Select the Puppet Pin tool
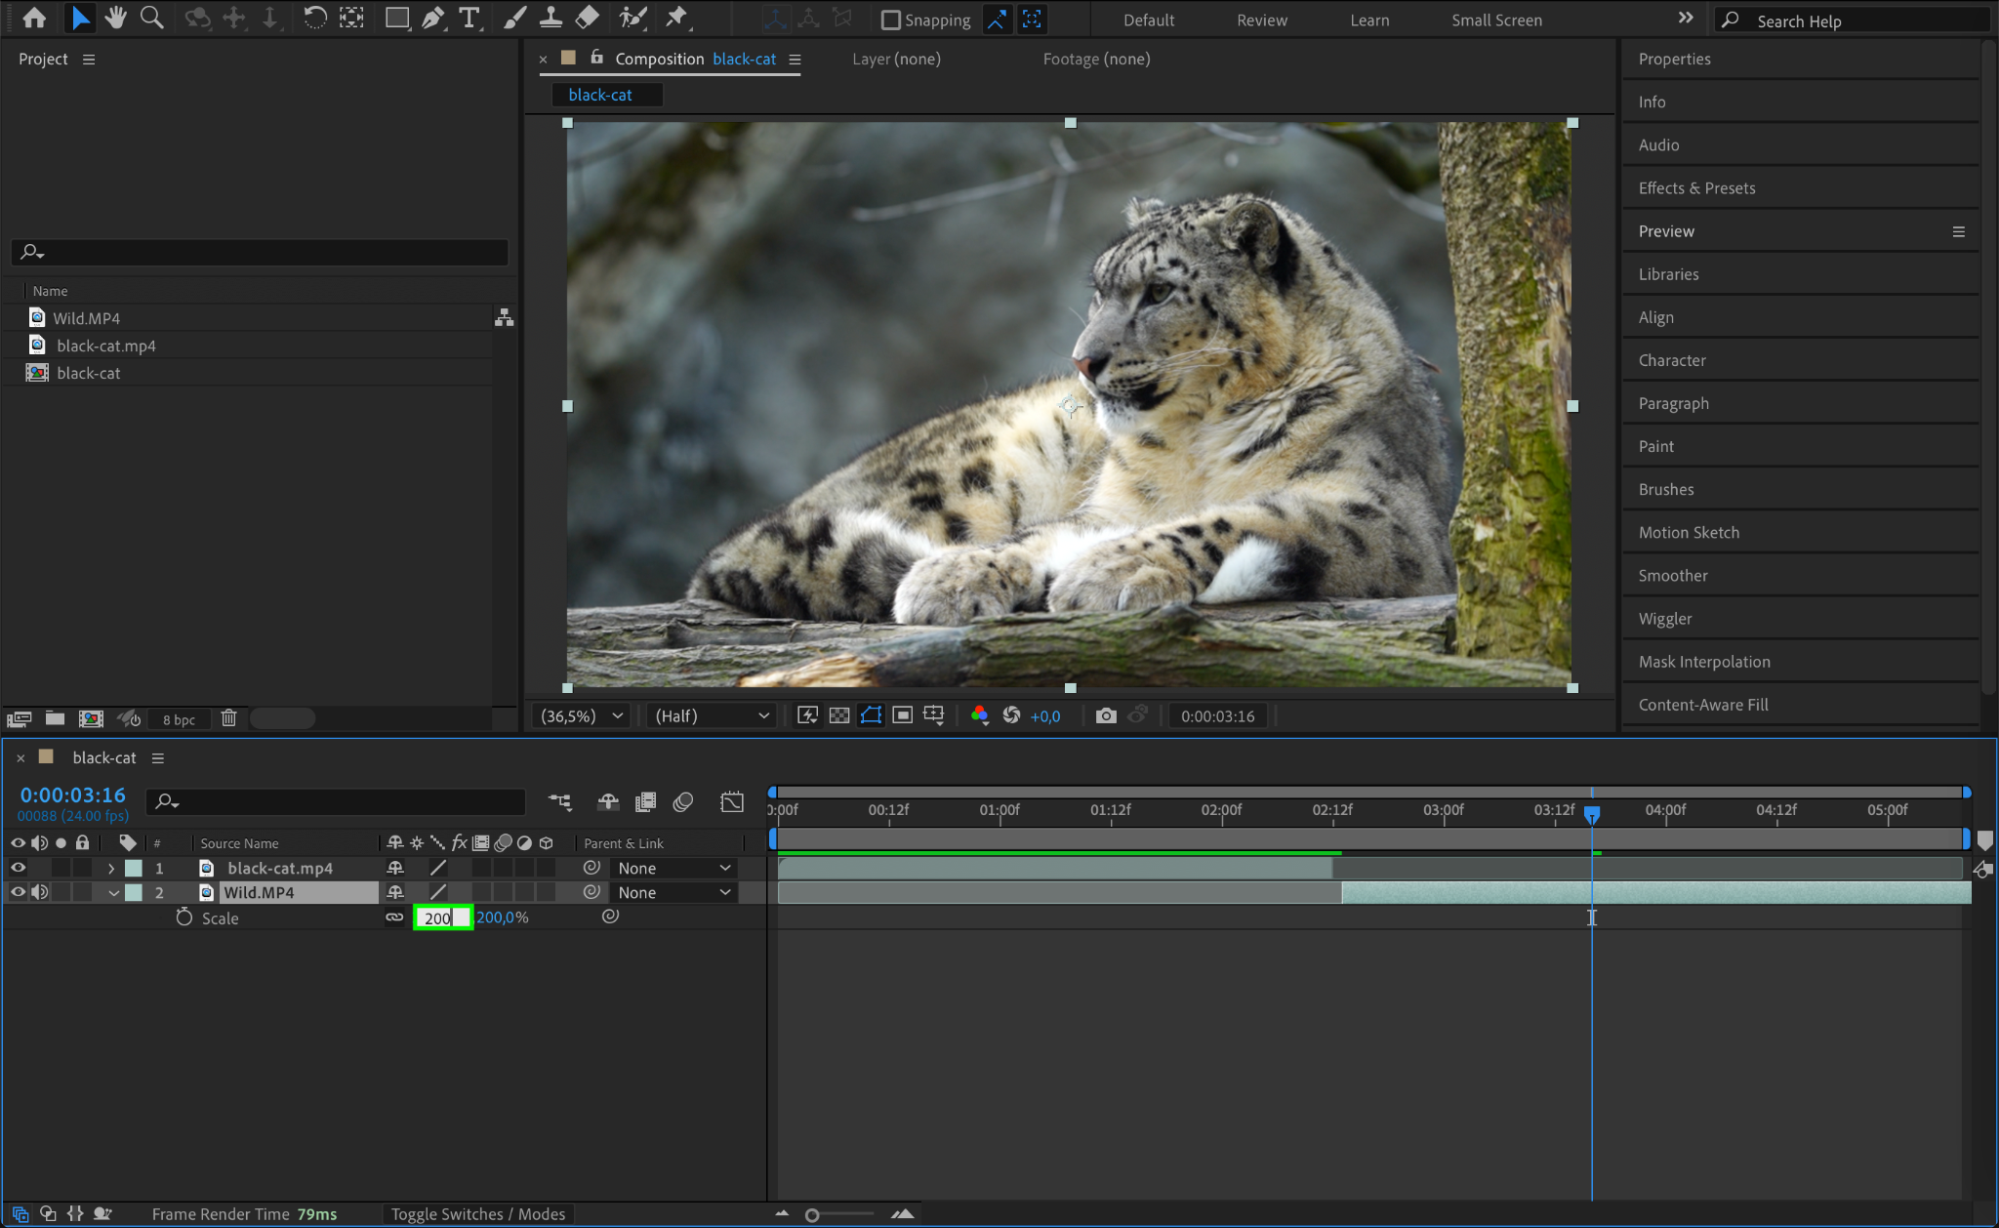 point(677,18)
